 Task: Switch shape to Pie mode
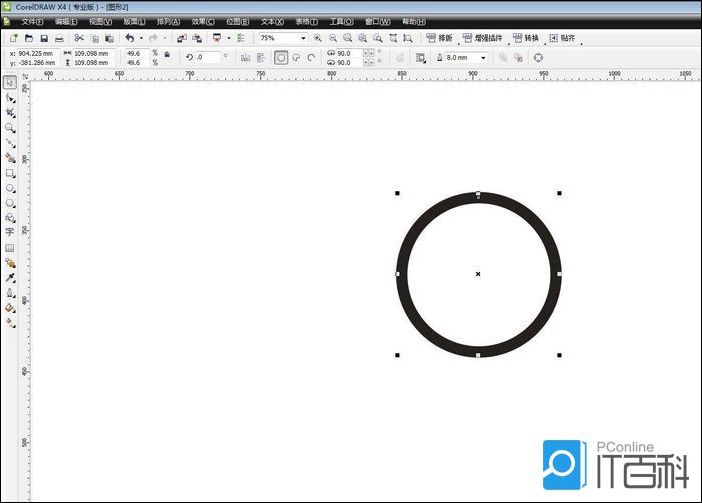pyautogui.click(x=296, y=58)
